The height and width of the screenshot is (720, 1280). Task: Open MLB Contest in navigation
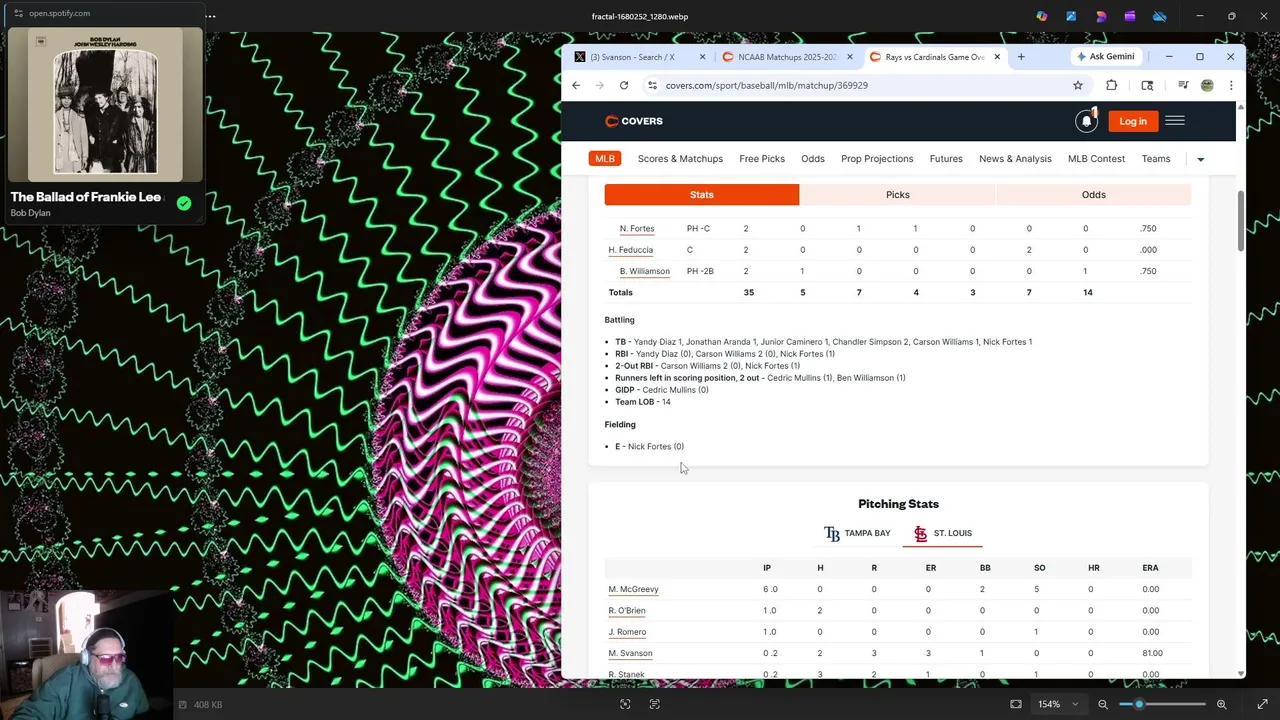tap(1096, 159)
